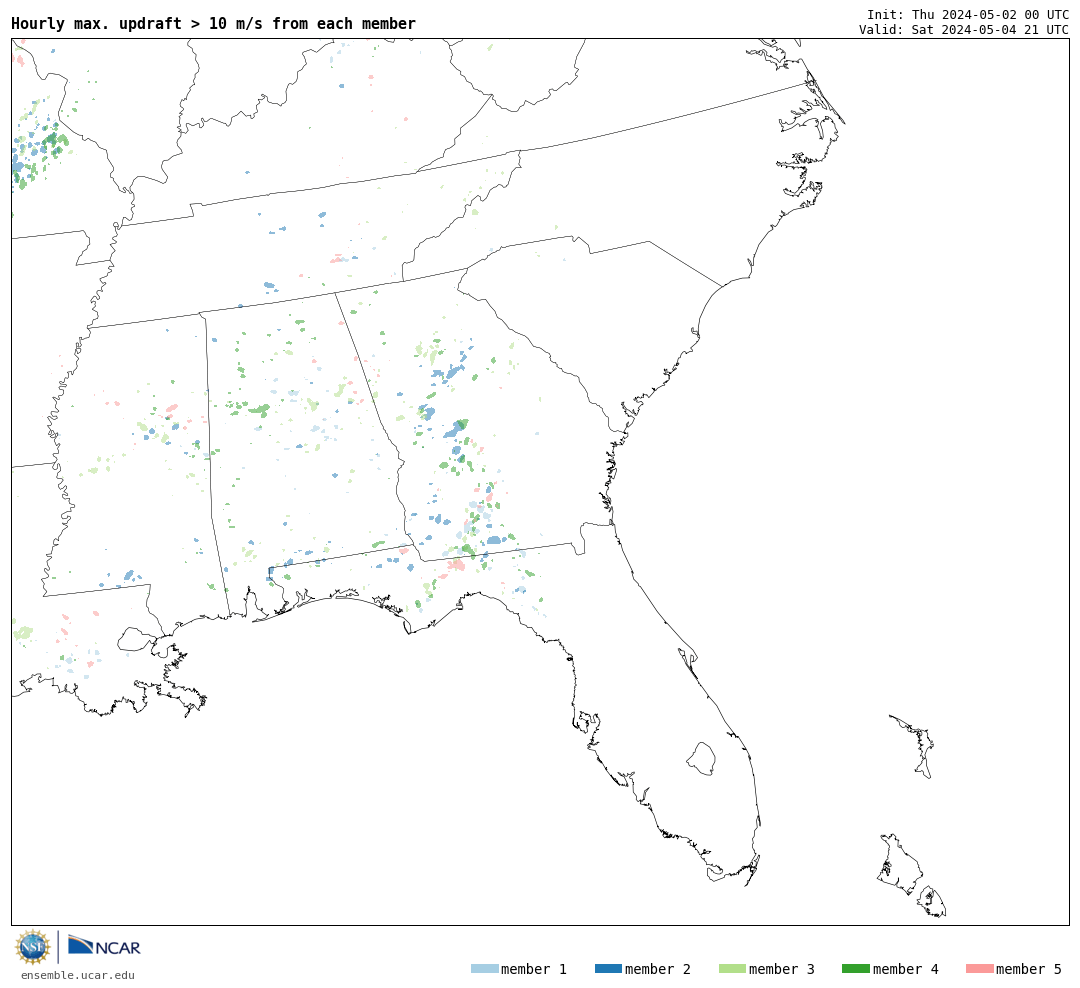Select the 'member 4' legend label
The height and width of the screenshot is (988, 1080).
(x=905, y=969)
